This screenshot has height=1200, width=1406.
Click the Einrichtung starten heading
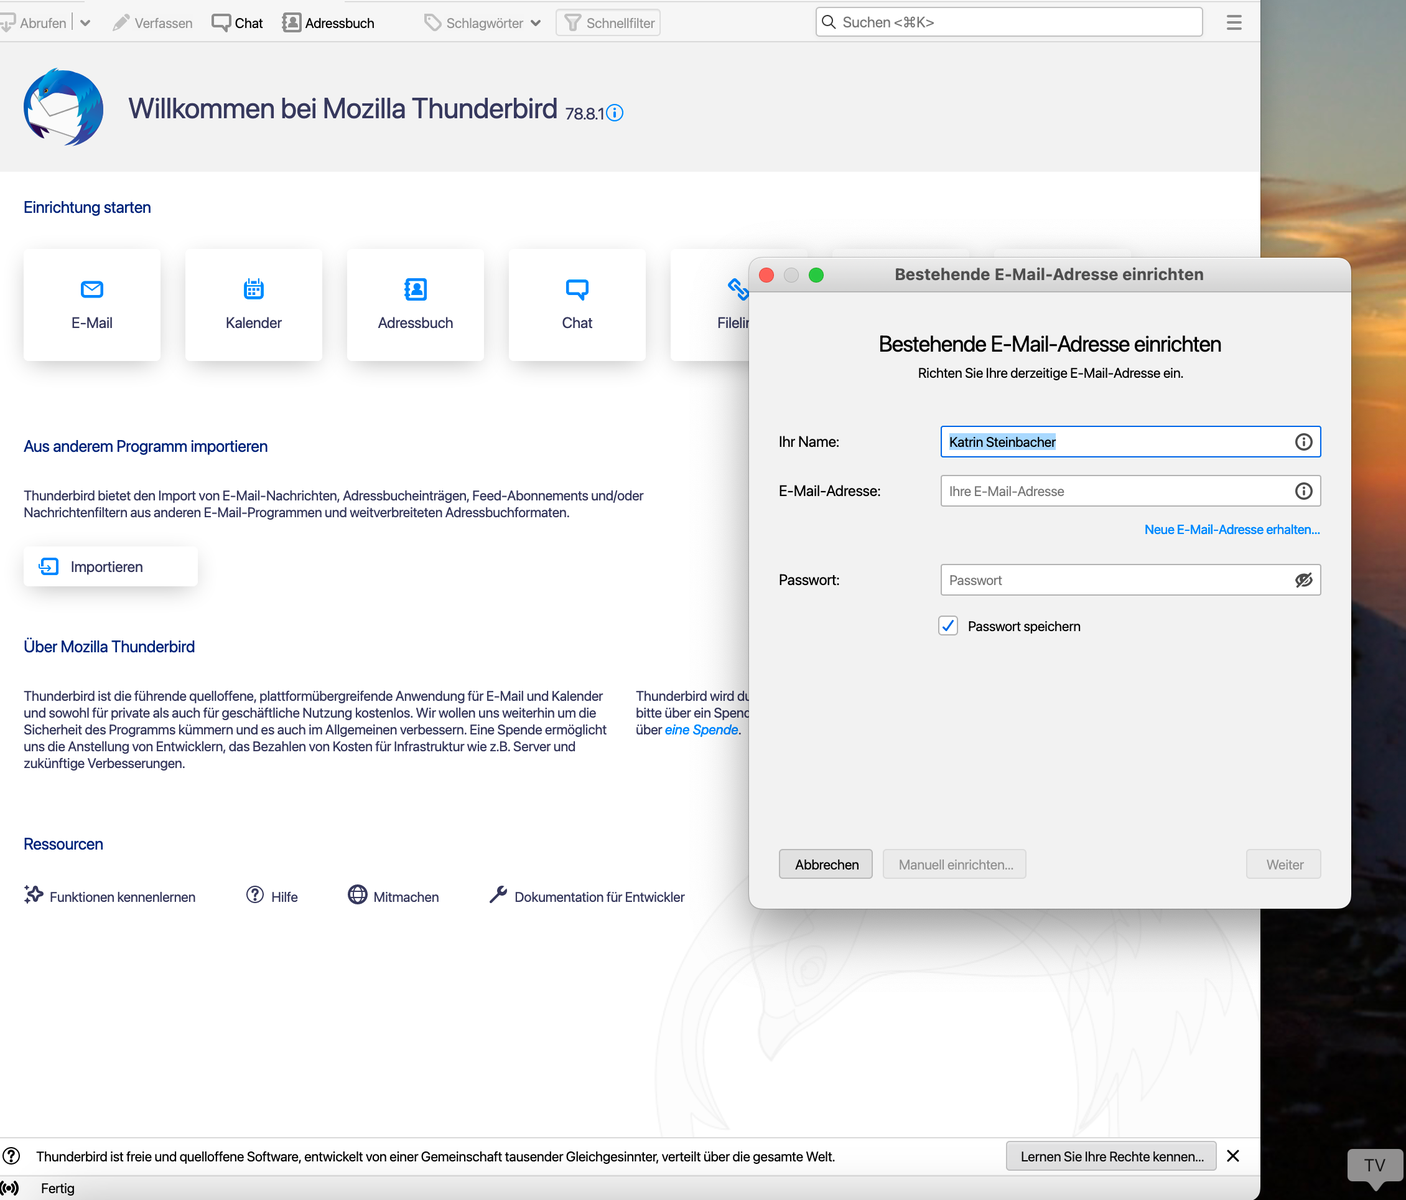[x=87, y=208]
